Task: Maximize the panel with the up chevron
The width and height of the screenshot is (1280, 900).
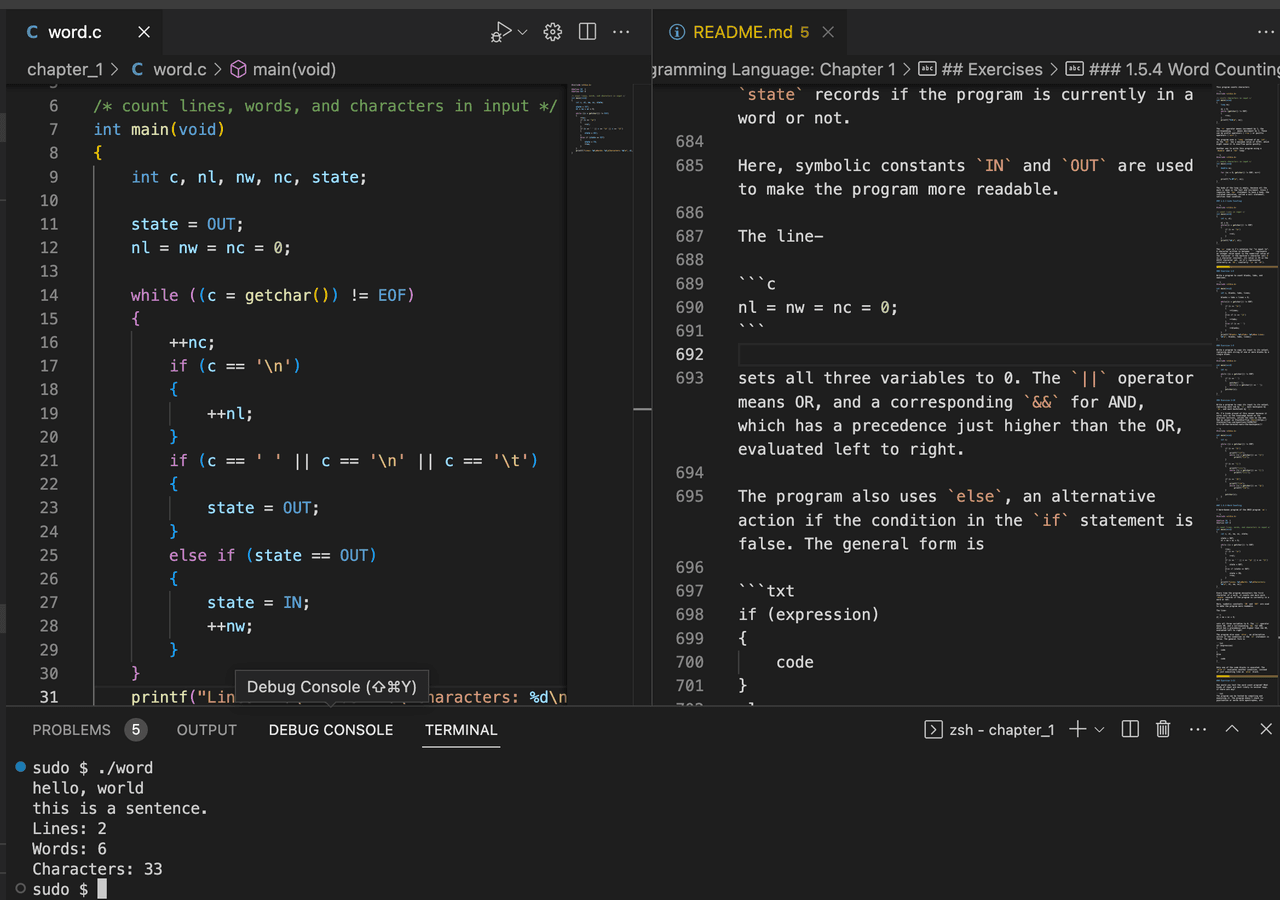Action: point(1232,730)
